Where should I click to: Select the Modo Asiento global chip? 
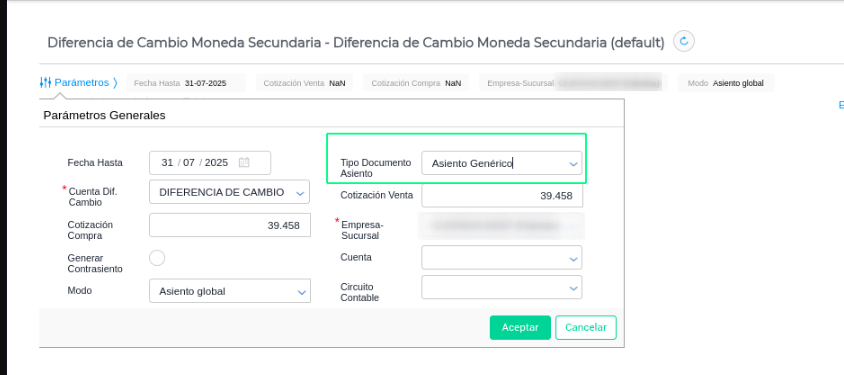(x=726, y=83)
